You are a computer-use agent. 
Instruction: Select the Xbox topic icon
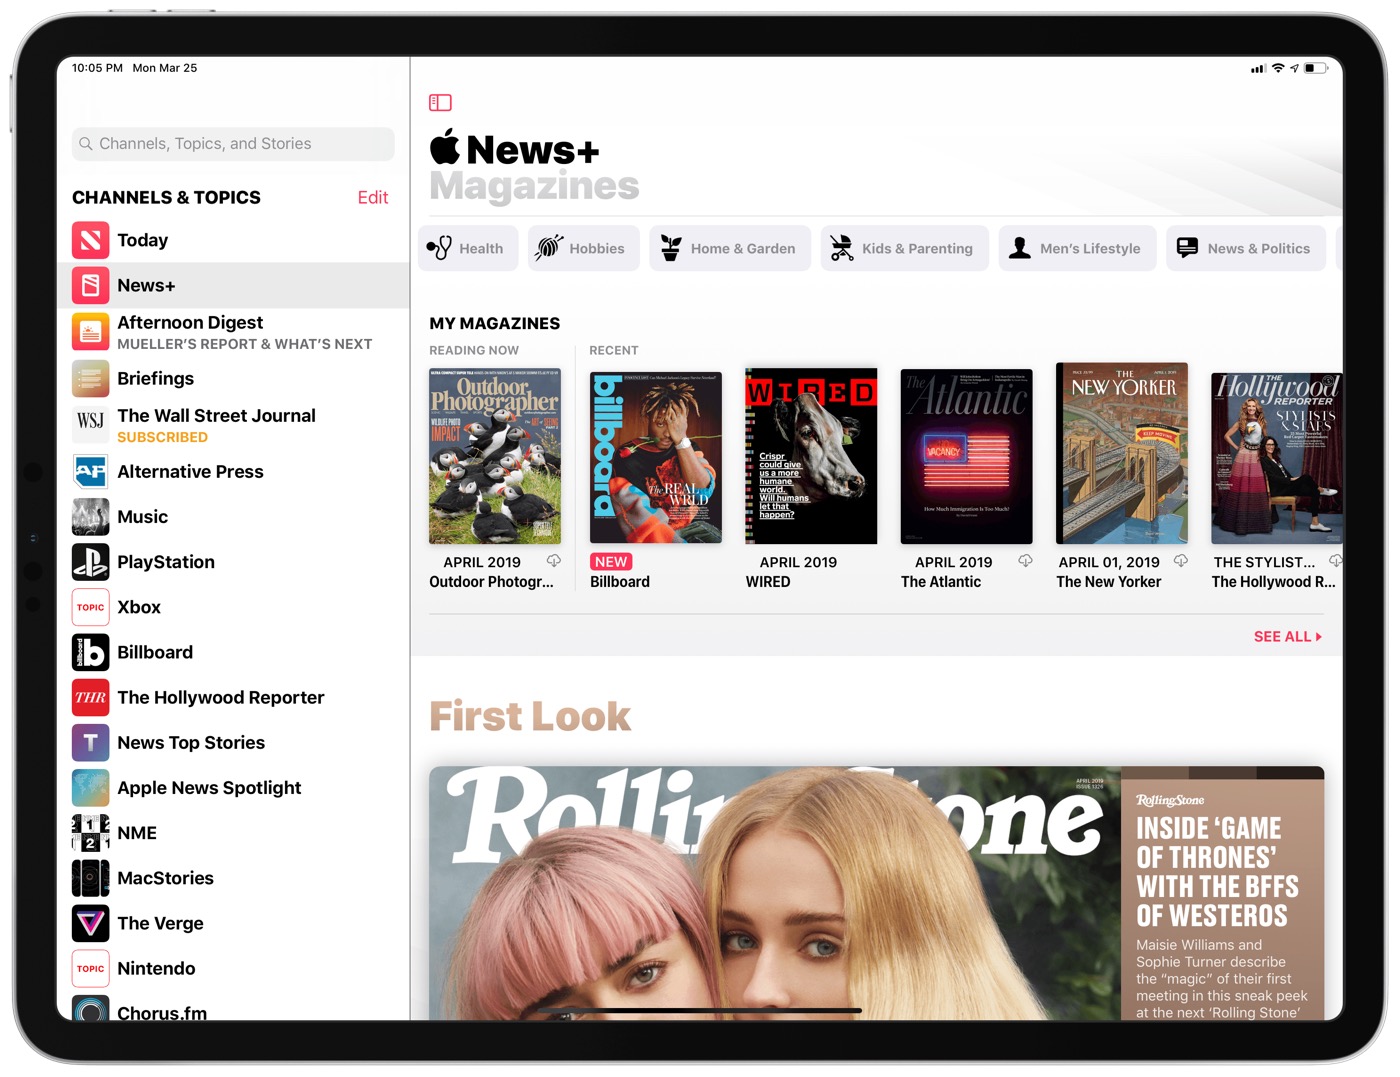coord(90,607)
